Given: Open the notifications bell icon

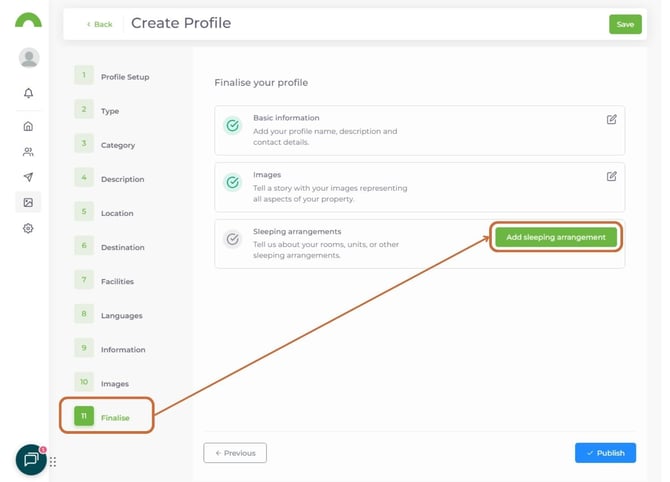Looking at the screenshot, I should pos(28,93).
